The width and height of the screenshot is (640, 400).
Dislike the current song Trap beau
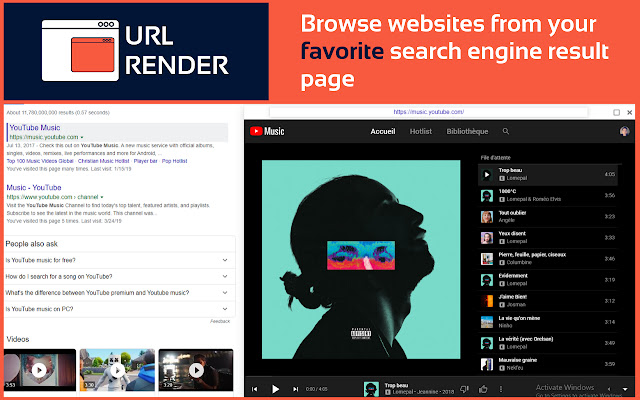[464, 389]
